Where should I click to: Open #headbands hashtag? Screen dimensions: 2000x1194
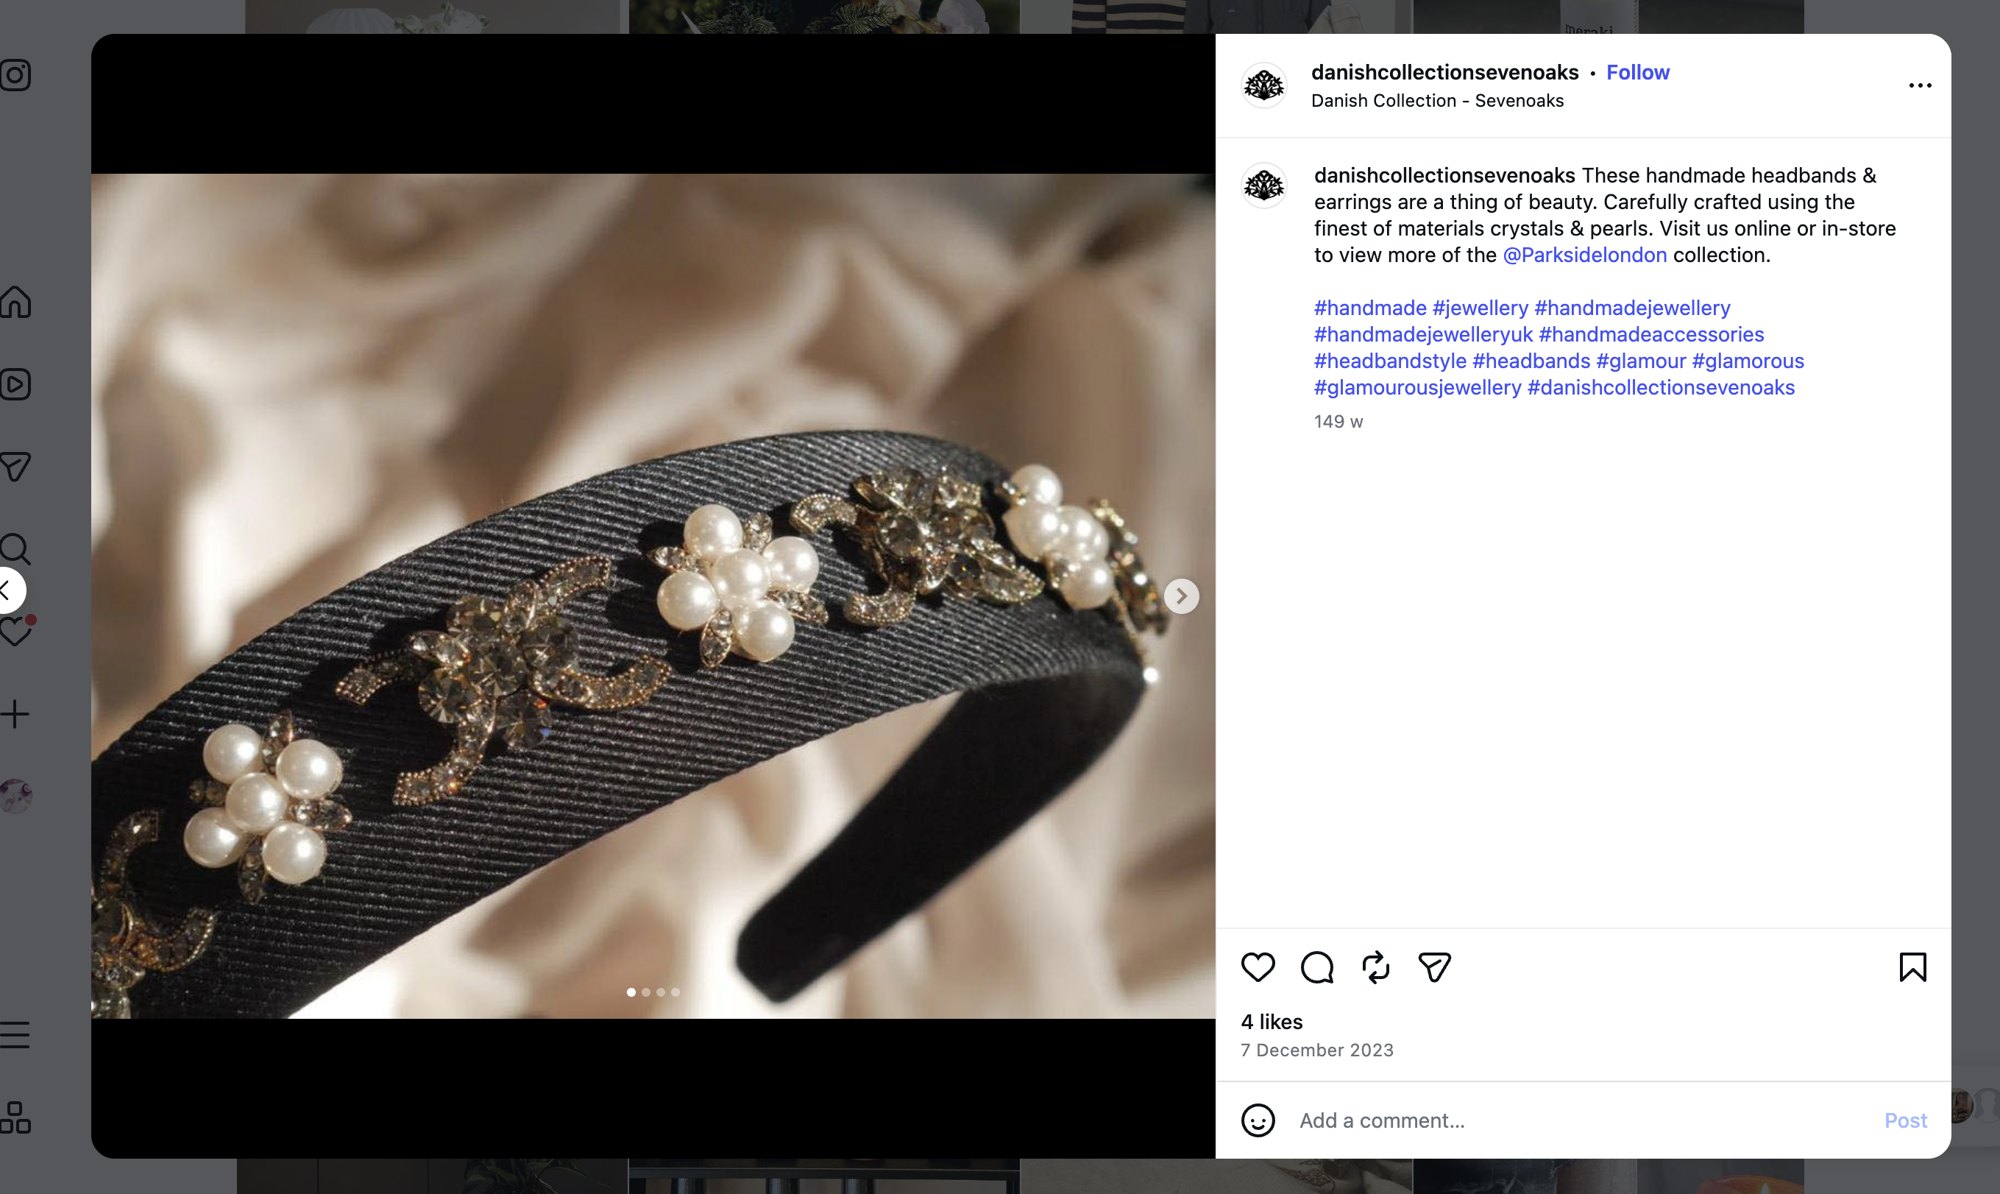[1531, 361]
